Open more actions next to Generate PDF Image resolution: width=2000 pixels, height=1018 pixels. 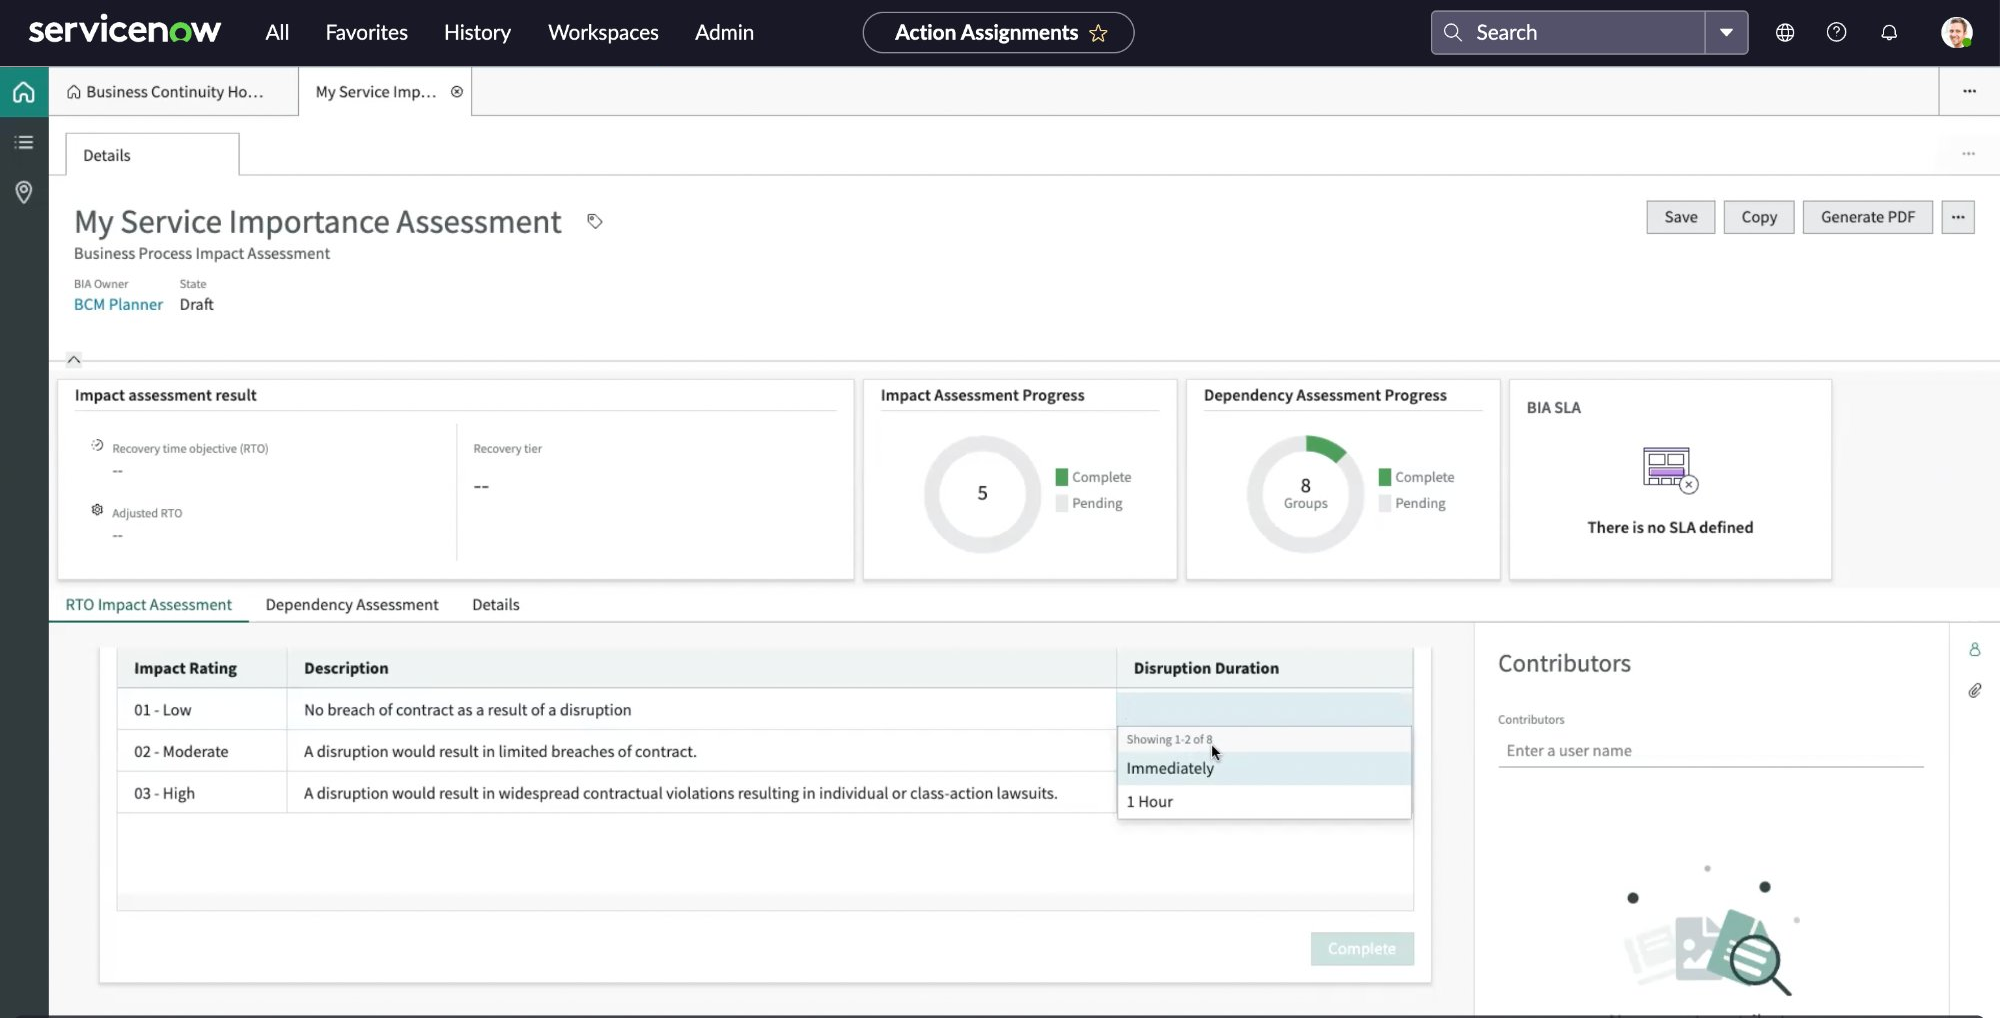pyautogui.click(x=1958, y=217)
